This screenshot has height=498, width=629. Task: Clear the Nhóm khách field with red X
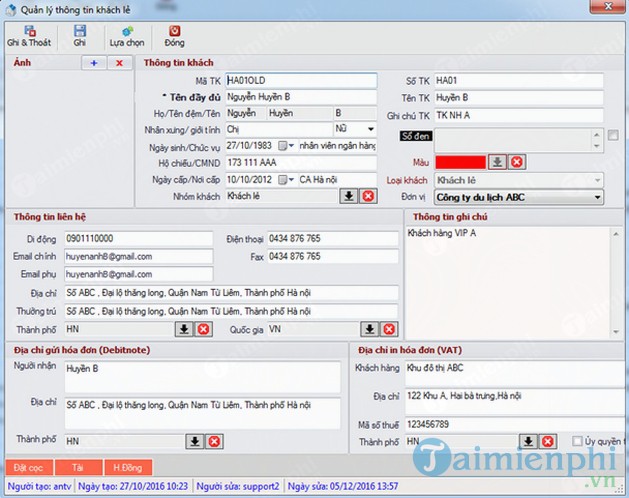coord(367,196)
